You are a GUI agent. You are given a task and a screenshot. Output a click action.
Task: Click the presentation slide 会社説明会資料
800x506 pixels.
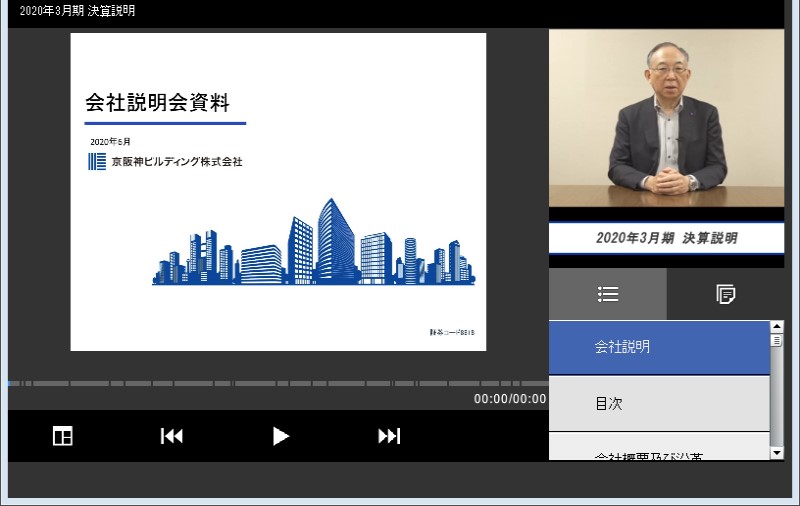click(278, 192)
